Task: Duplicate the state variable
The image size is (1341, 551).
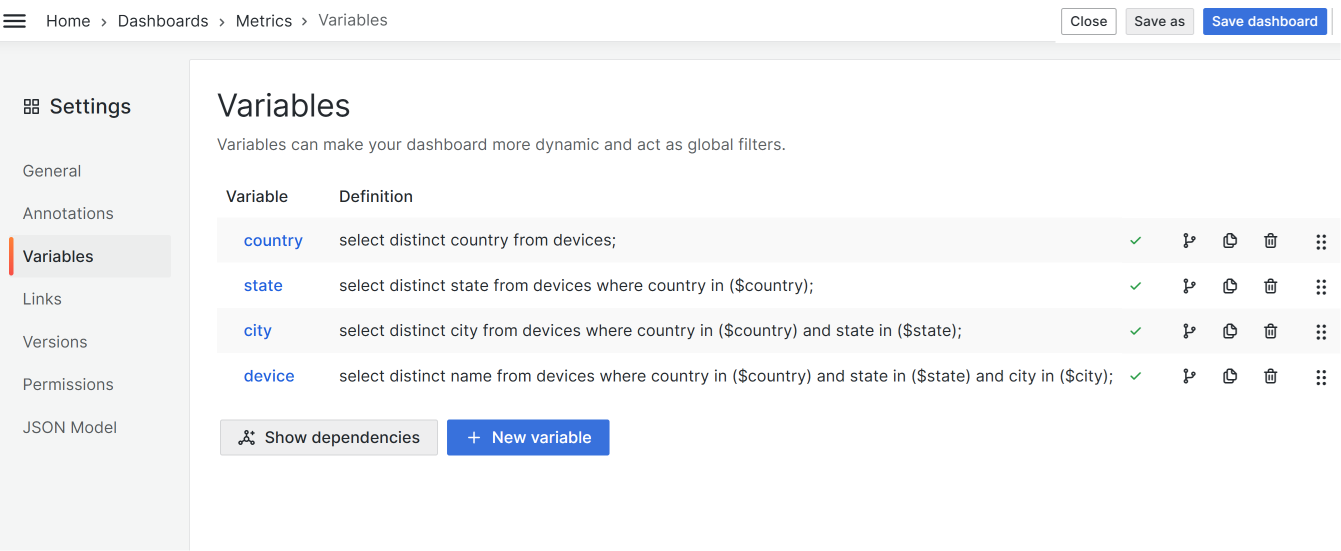Action: pyautogui.click(x=1230, y=286)
